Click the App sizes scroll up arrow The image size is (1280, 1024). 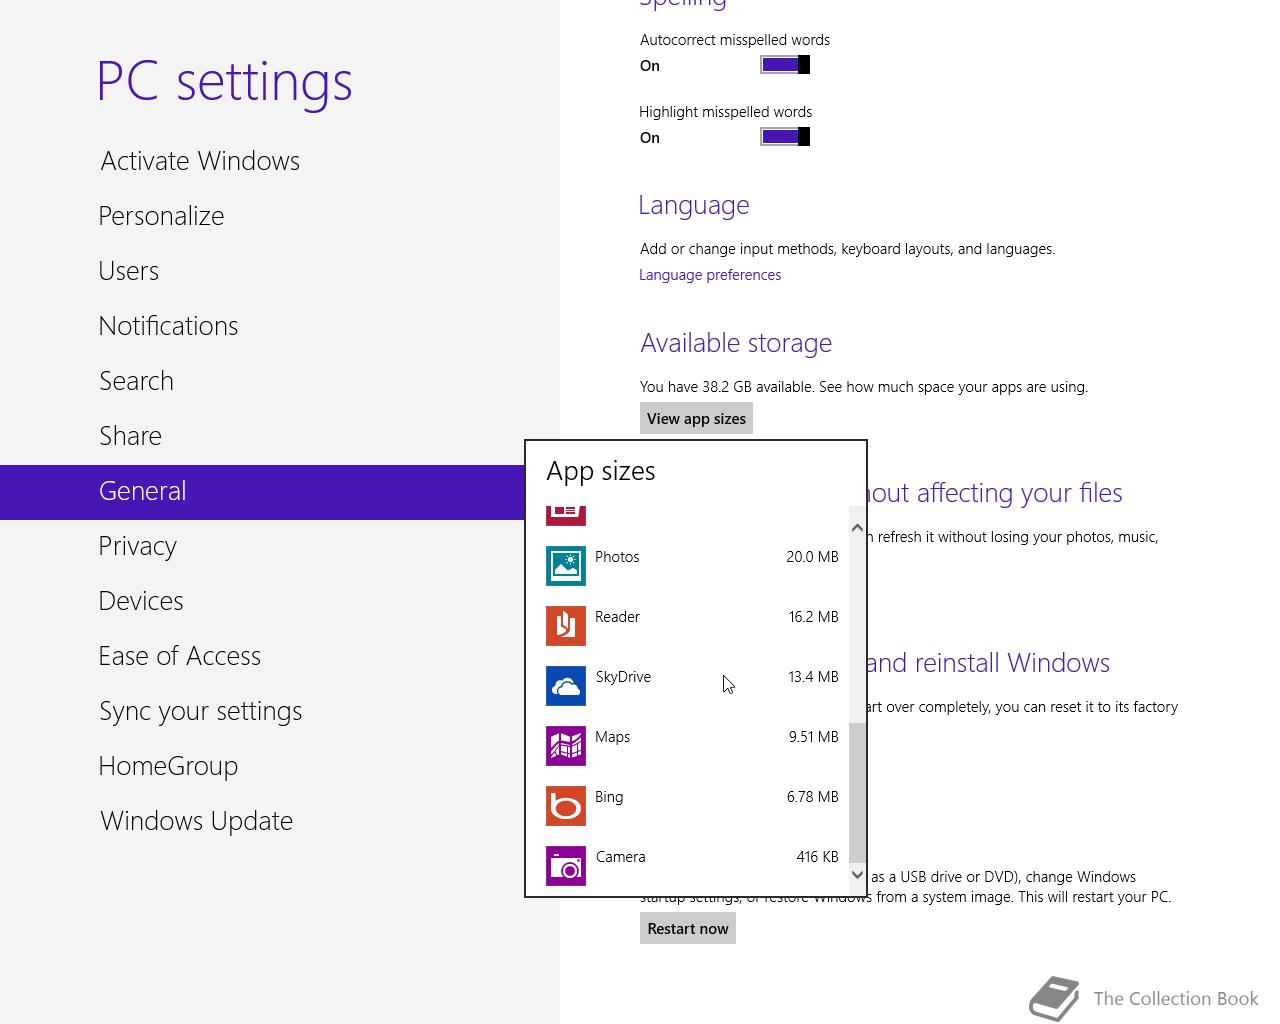tap(857, 528)
